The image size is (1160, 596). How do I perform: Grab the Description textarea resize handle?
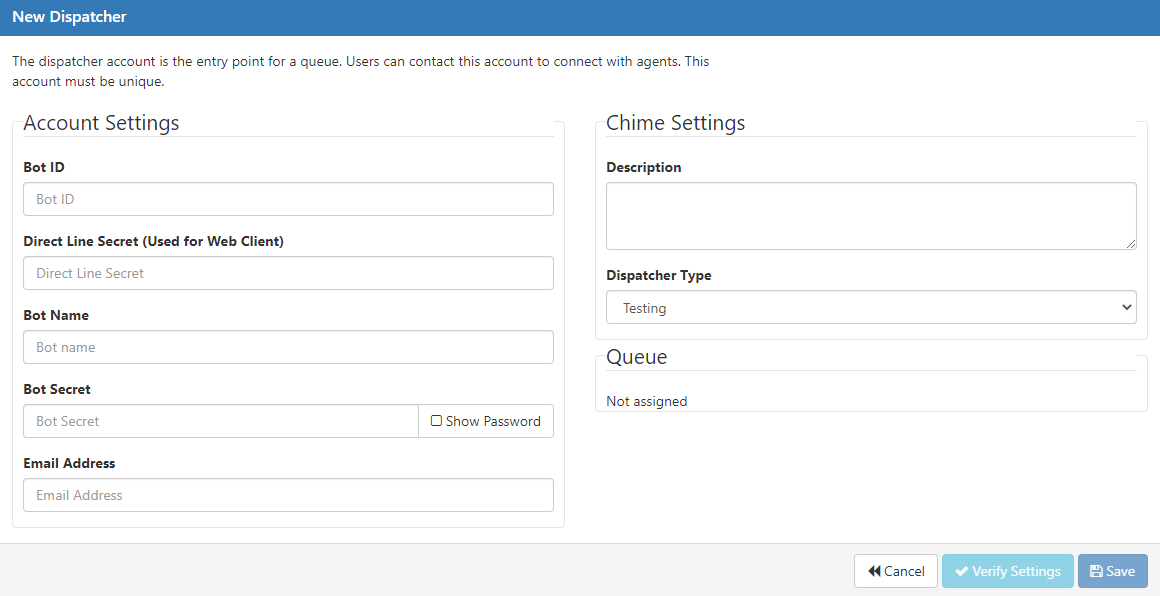click(x=1131, y=244)
